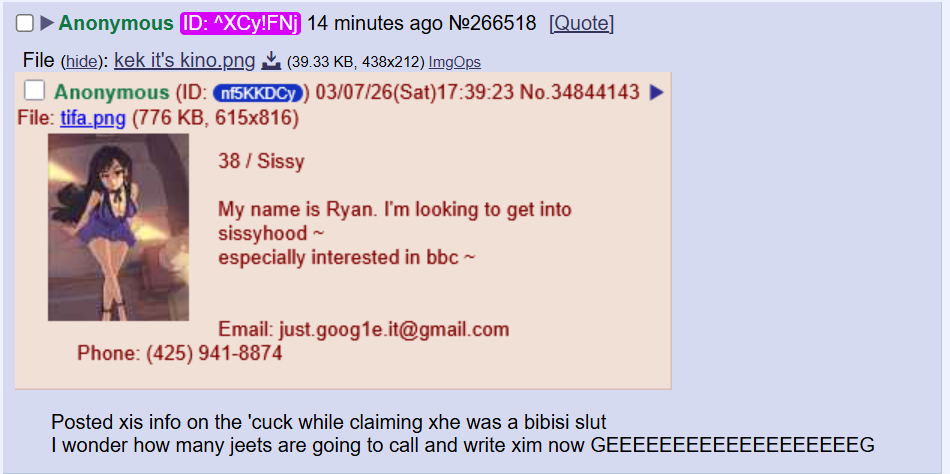Click the green Anonymous name in the embedded post
Image resolution: width=950 pixels, height=474 pixels.
[111, 93]
